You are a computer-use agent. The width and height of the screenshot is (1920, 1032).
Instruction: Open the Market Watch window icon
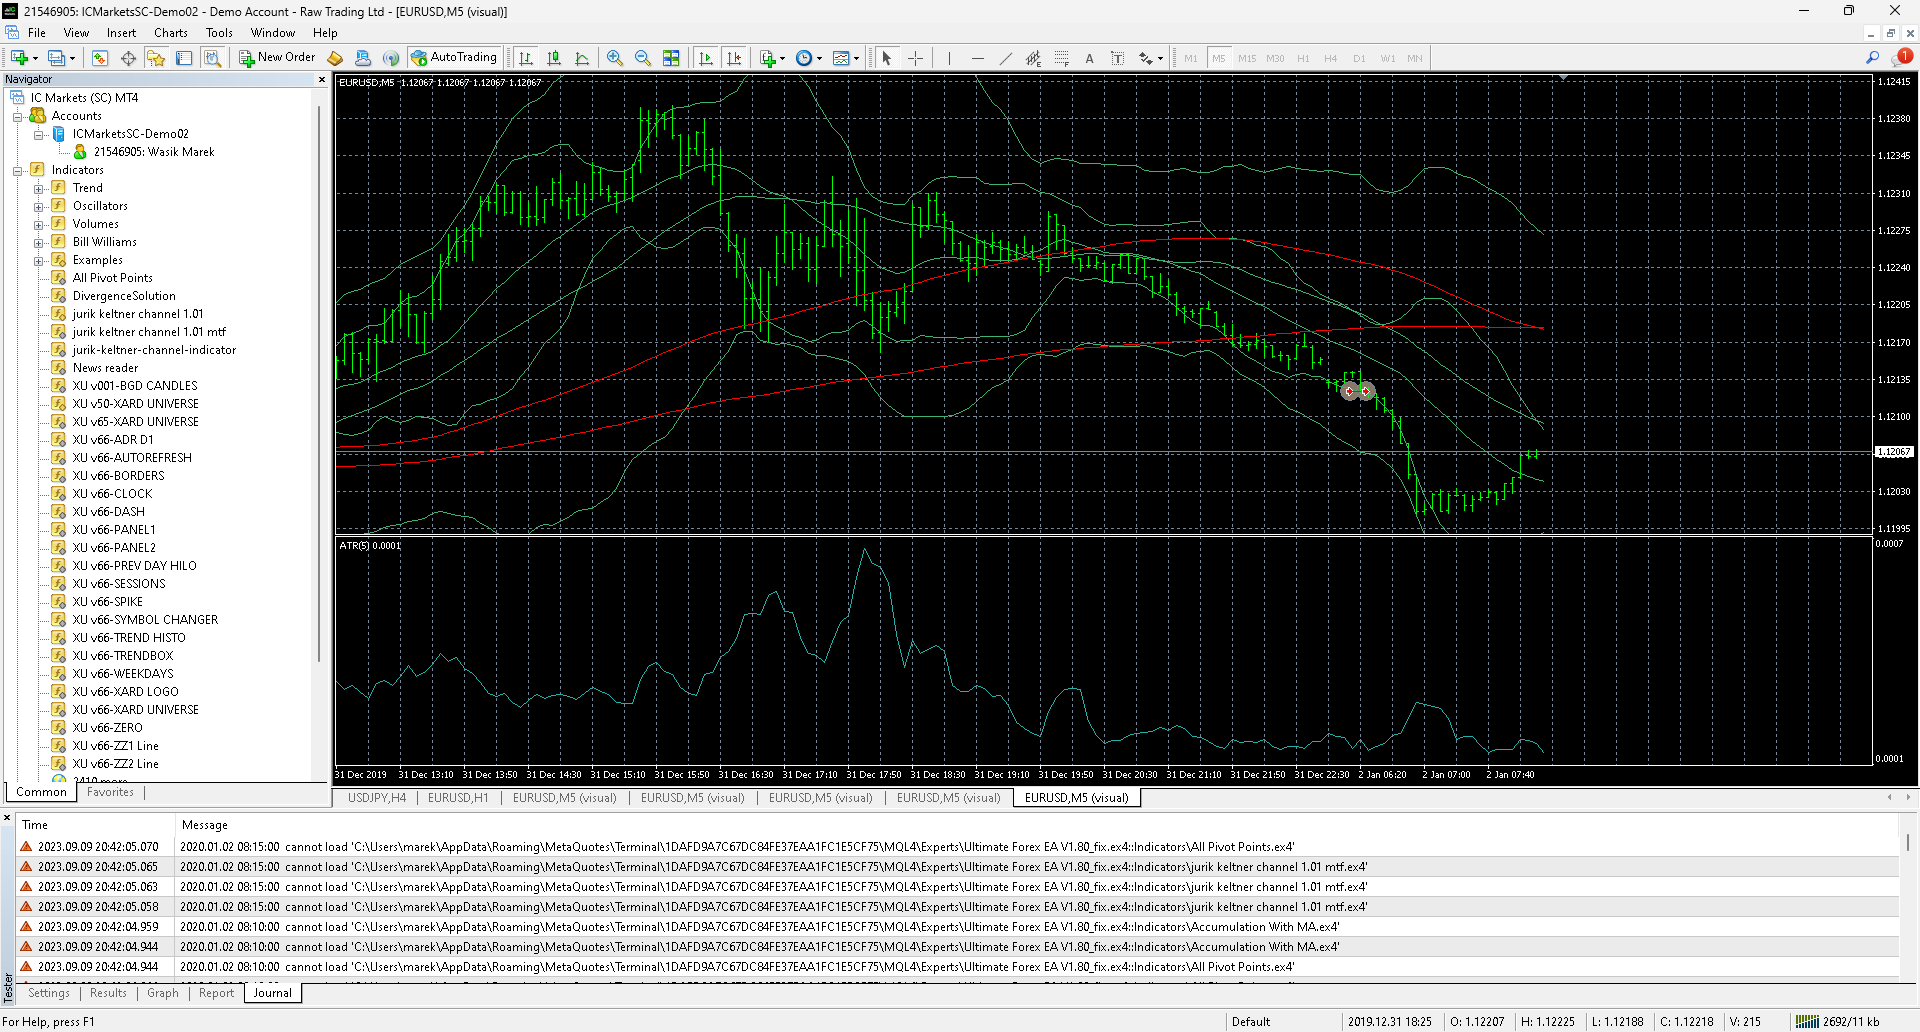point(100,58)
